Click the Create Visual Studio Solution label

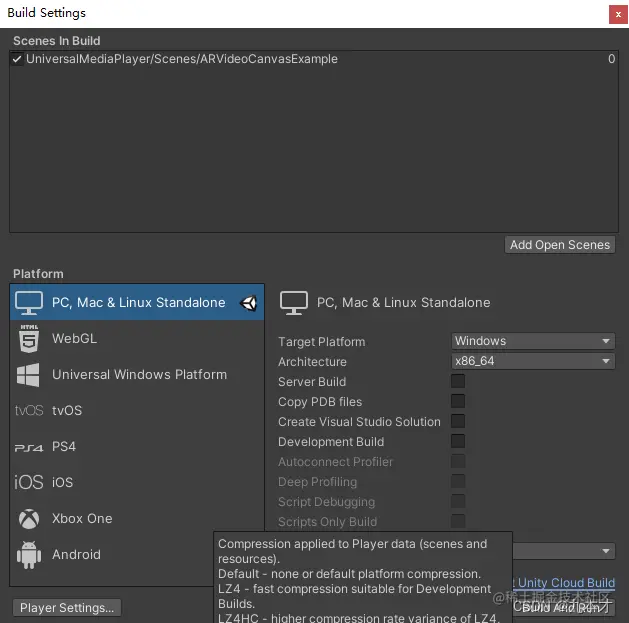[359, 422]
